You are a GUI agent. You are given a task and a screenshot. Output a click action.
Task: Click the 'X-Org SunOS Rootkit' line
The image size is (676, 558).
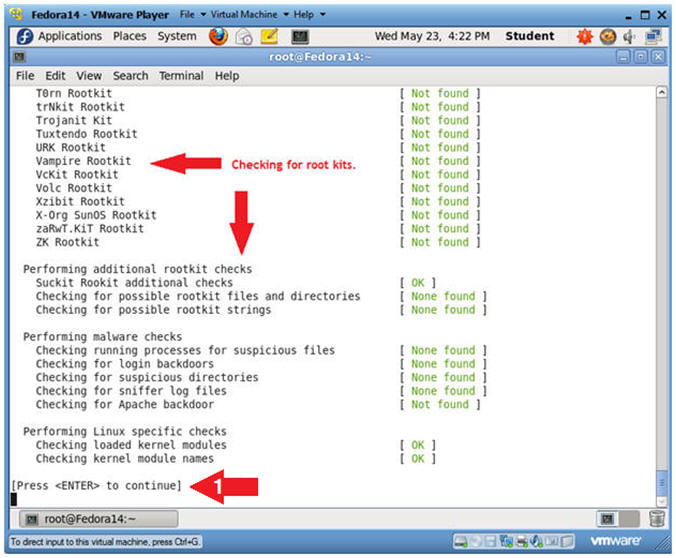(96, 215)
